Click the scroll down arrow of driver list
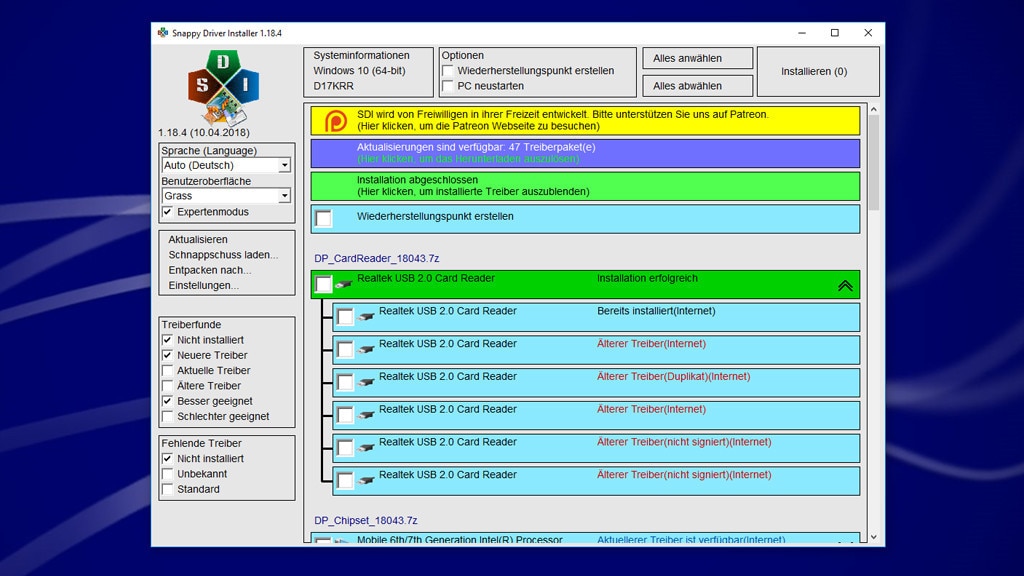This screenshot has width=1024, height=576. point(874,537)
